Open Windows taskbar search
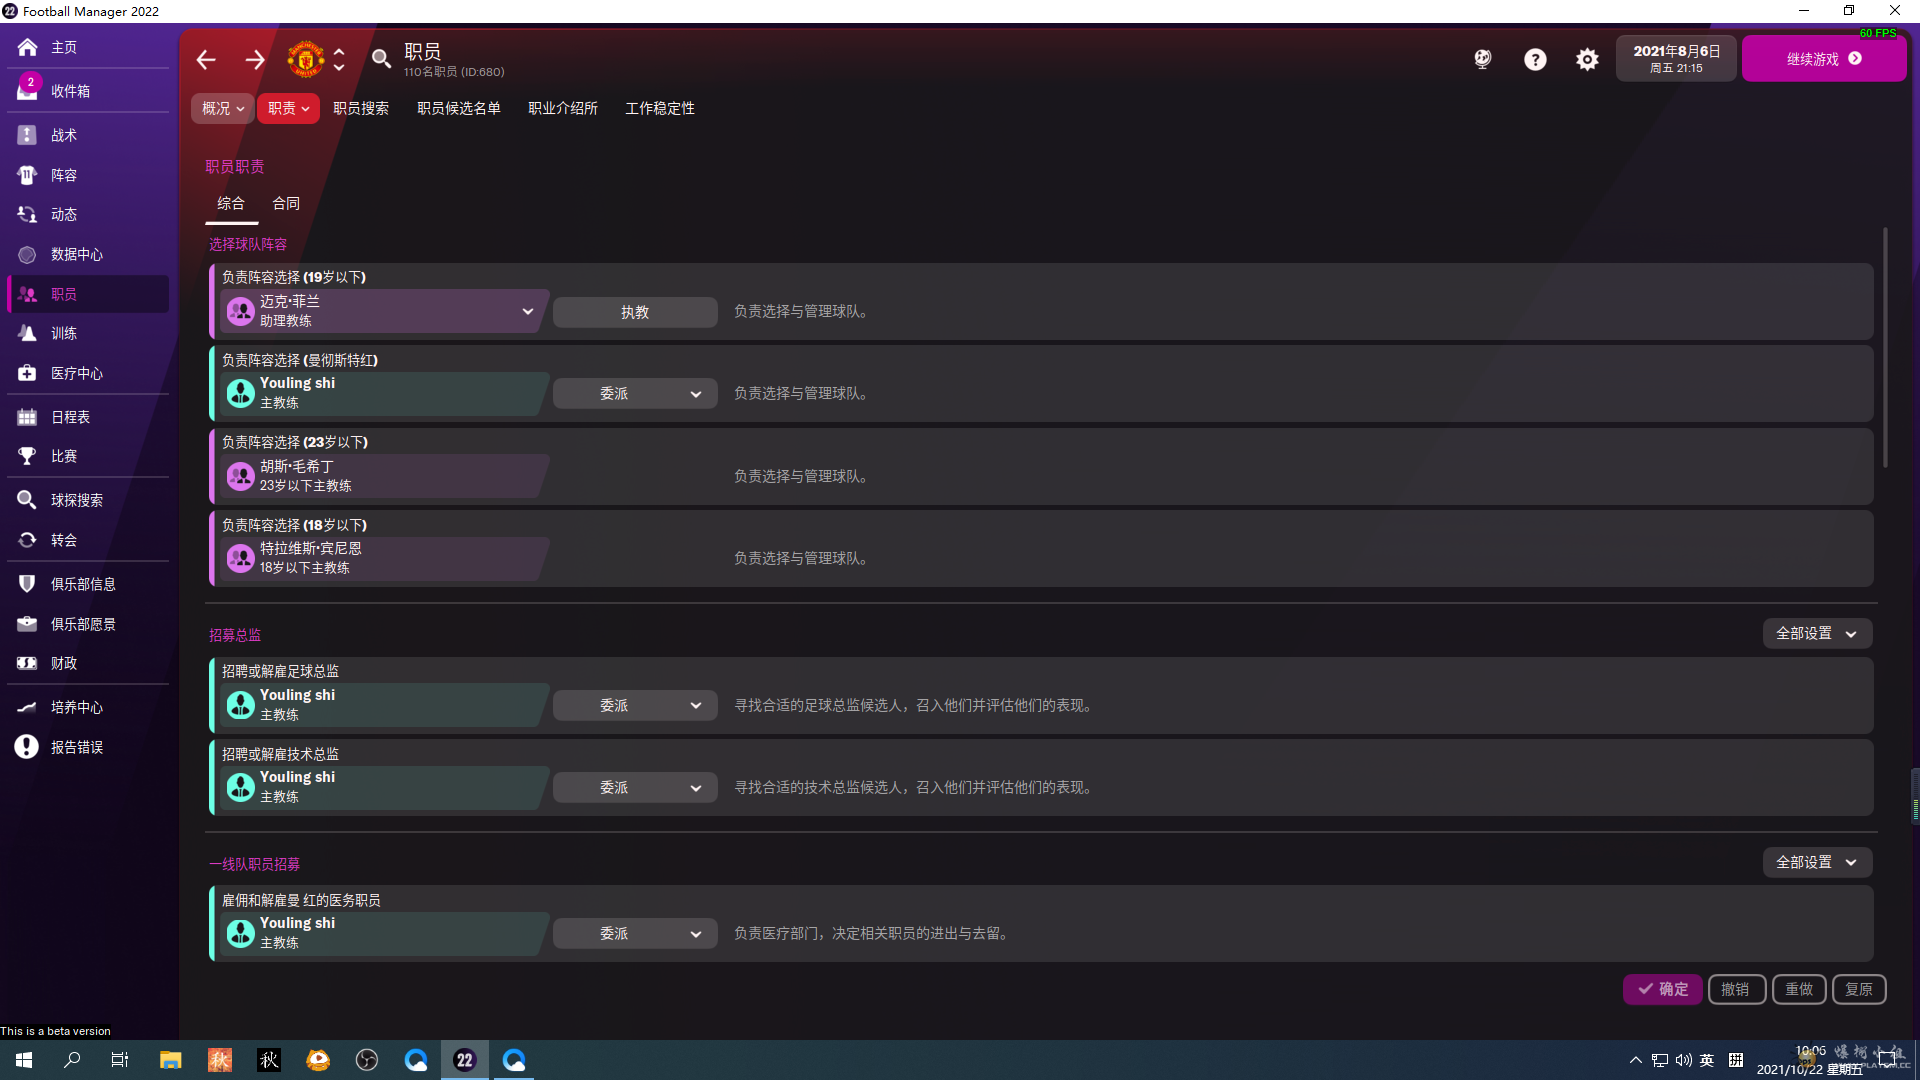This screenshot has width=1920, height=1080. coord(72,1060)
